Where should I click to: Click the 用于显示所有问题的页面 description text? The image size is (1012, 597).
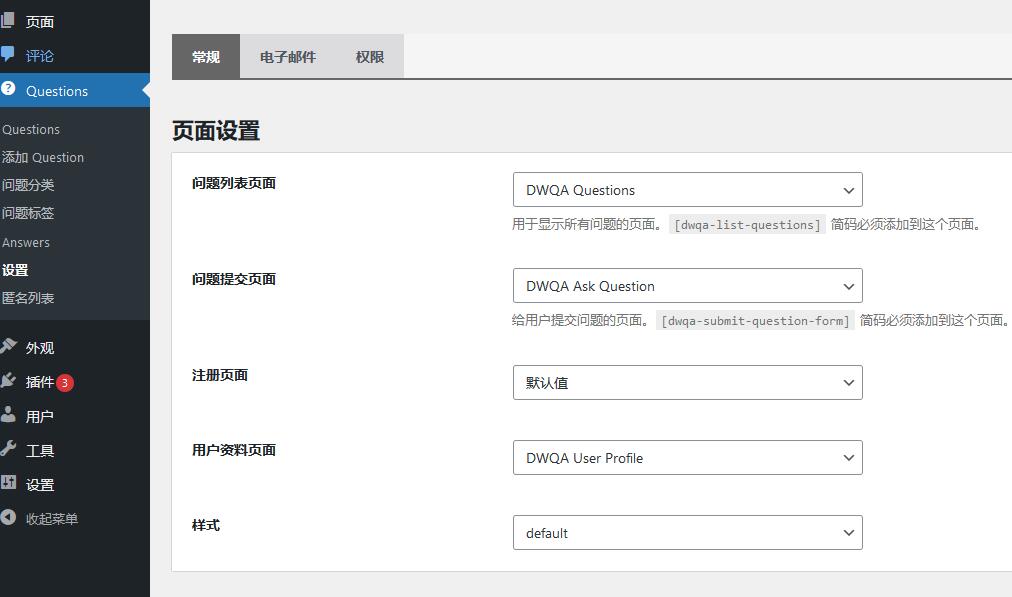[x=586, y=225]
